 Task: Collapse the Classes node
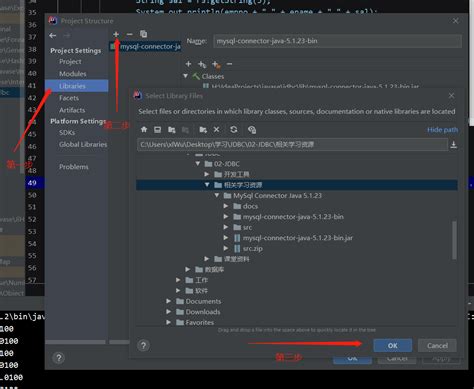coord(186,76)
